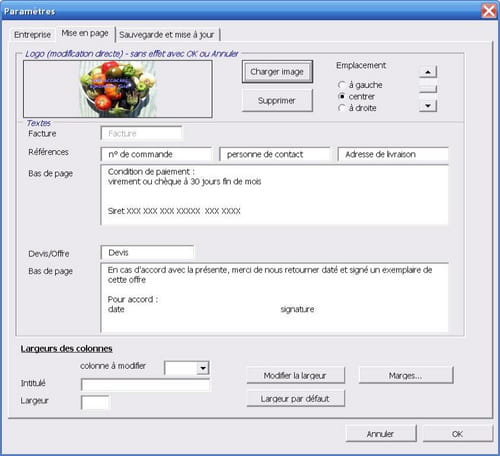
Task: Click the Annuler button
Action: tap(381, 434)
